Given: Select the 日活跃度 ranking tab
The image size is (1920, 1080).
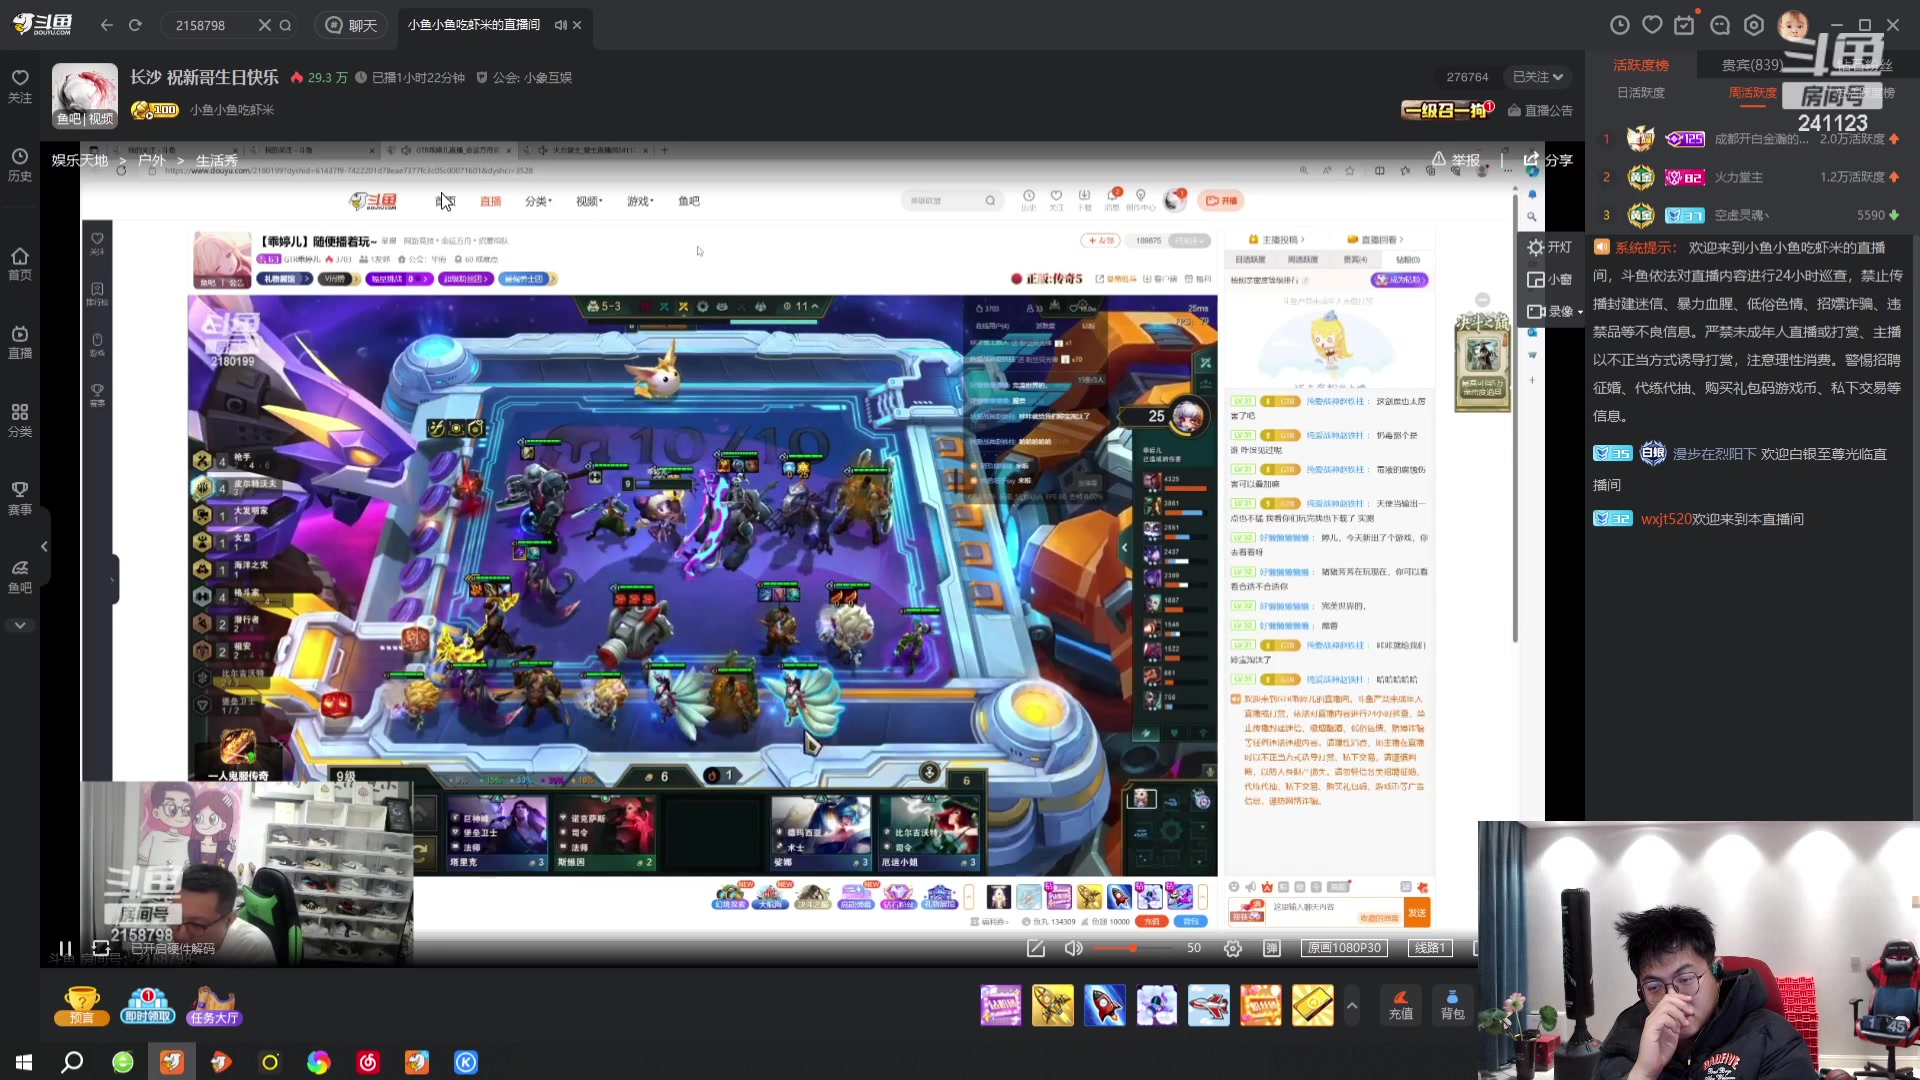Looking at the screenshot, I should coord(1641,93).
